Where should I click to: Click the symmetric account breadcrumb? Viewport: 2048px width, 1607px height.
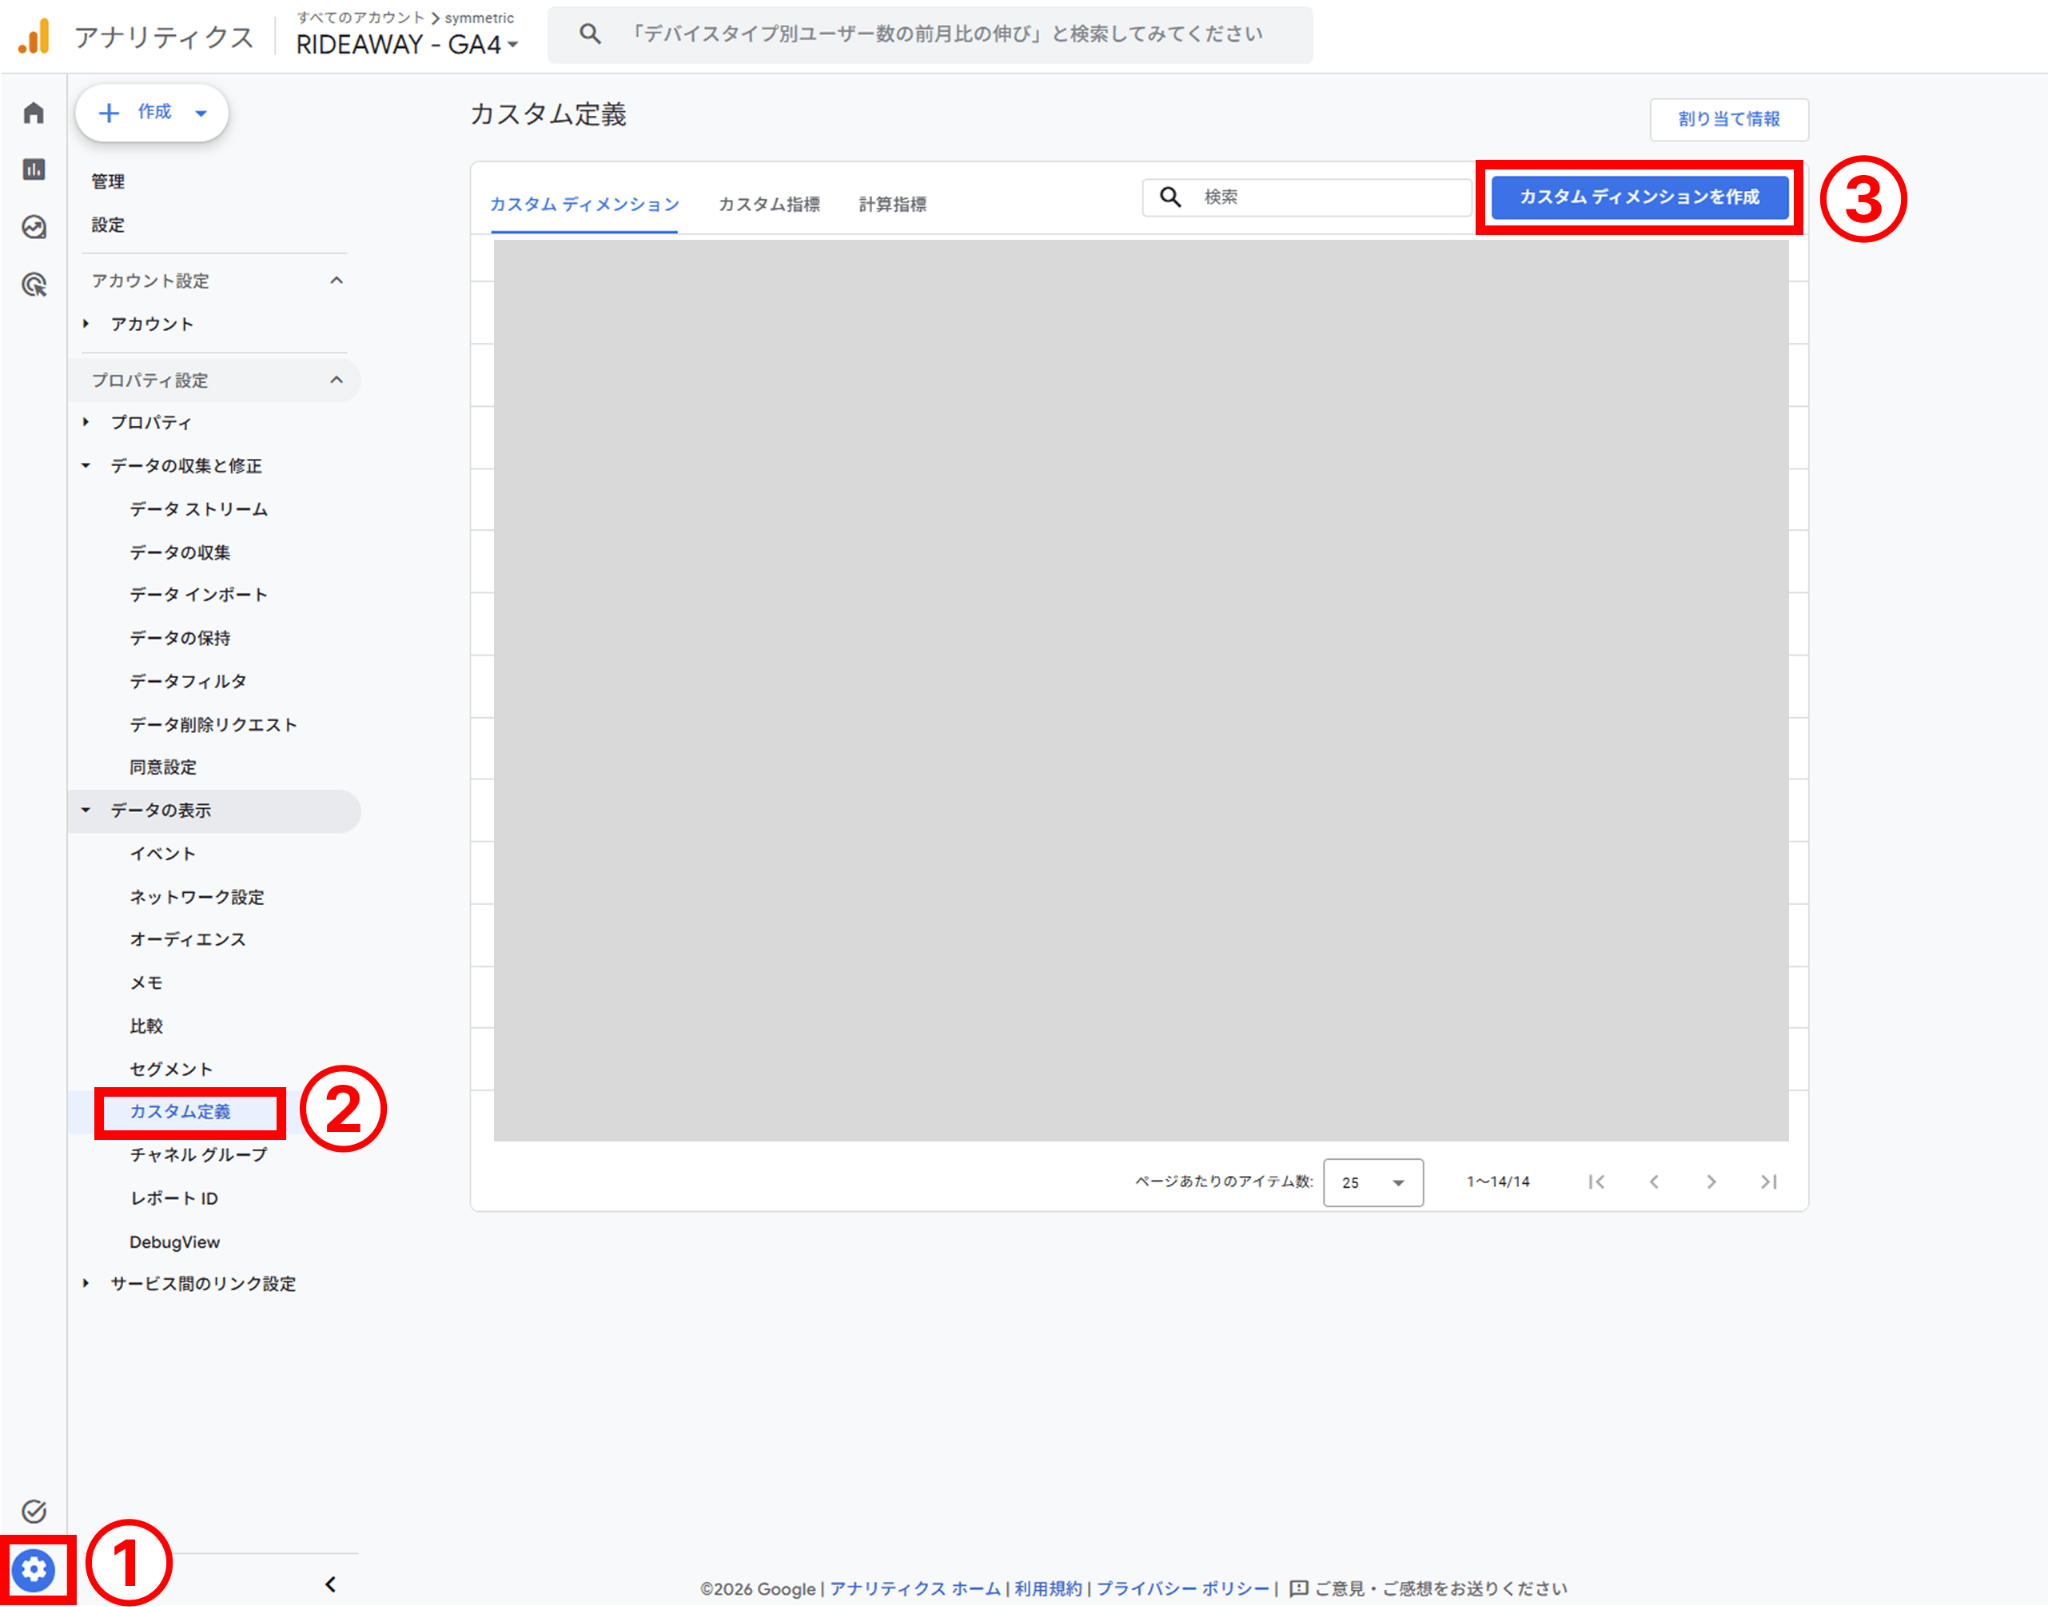(x=479, y=17)
